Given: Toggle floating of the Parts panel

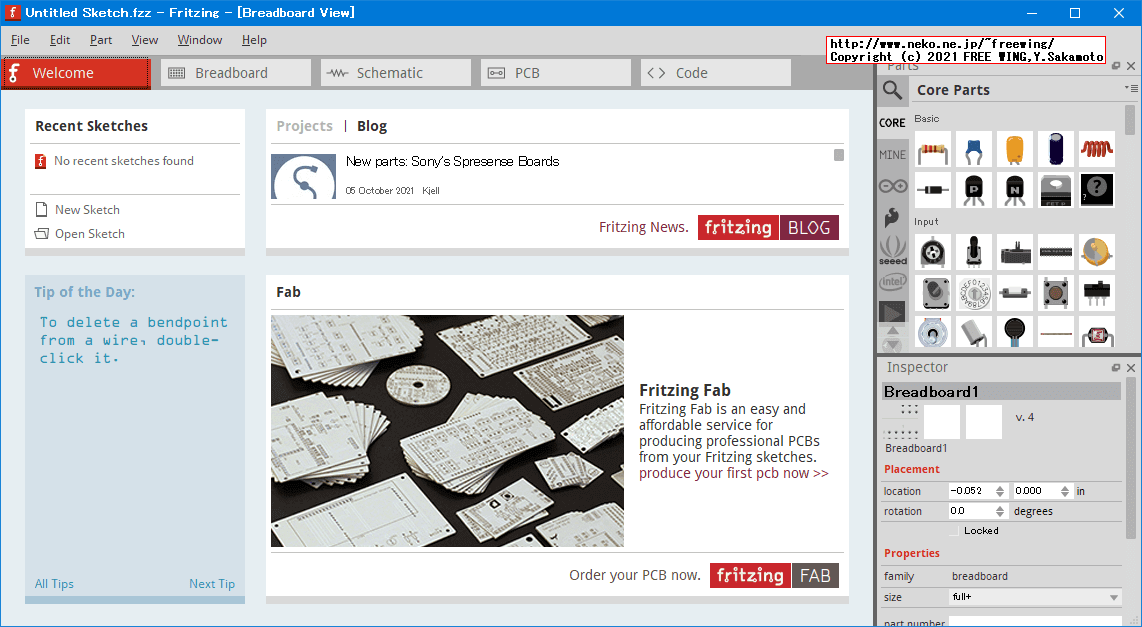Looking at the screenshot, I should click(1115, 66).
